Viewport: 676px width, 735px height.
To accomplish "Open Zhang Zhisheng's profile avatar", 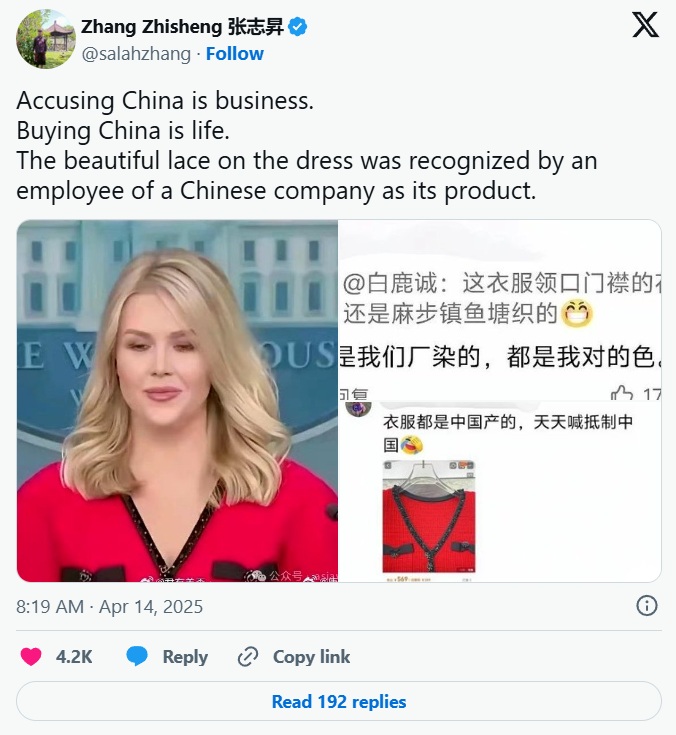I will [45, 39].
